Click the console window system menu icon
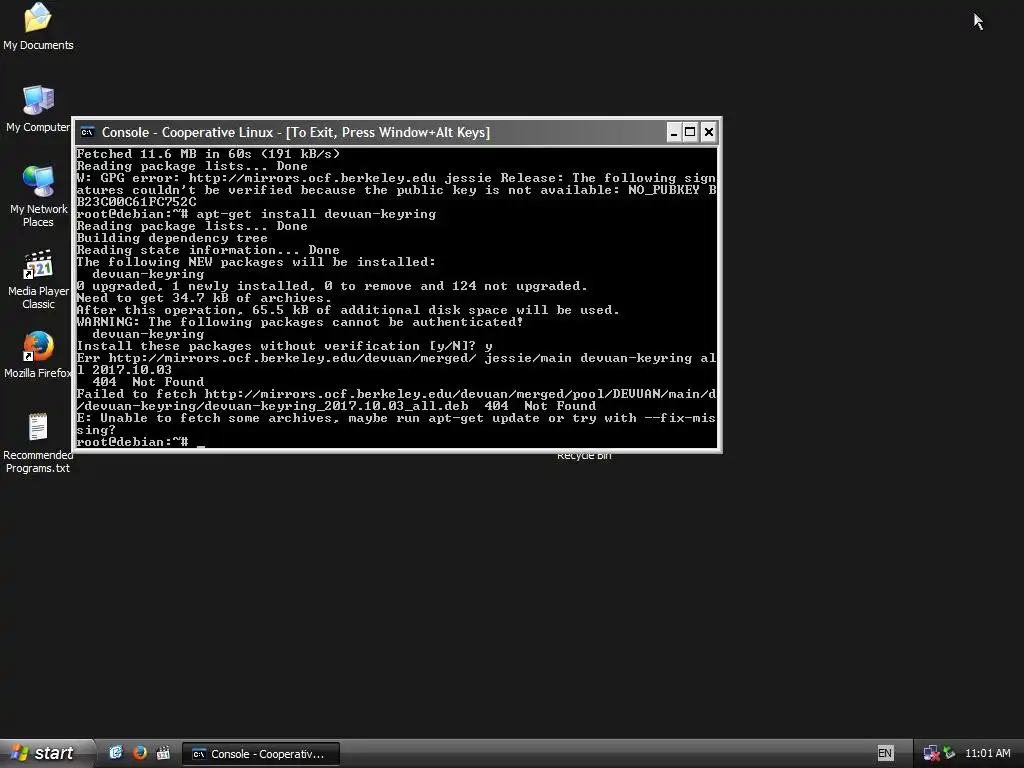 point(87,133)
